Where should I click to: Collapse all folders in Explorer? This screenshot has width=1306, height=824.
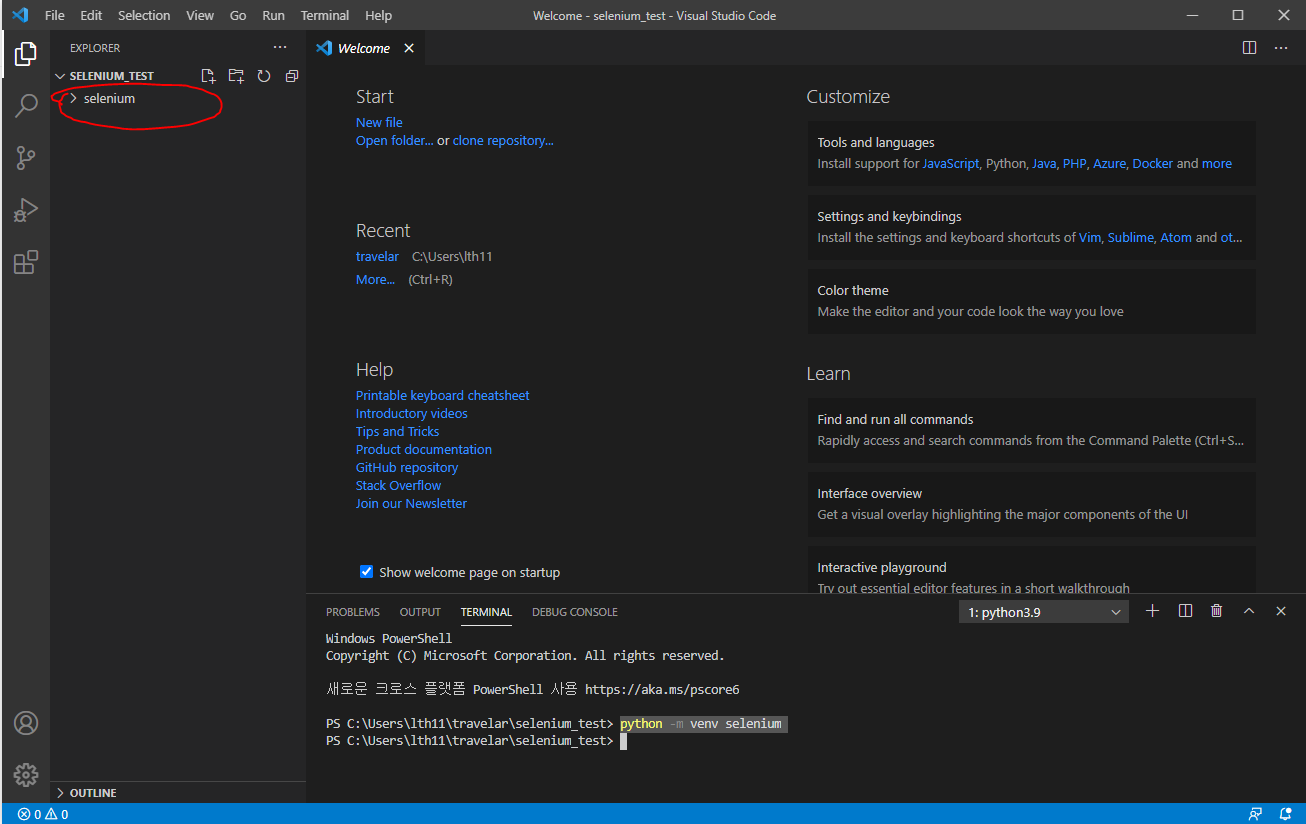[x=292, y=76]
